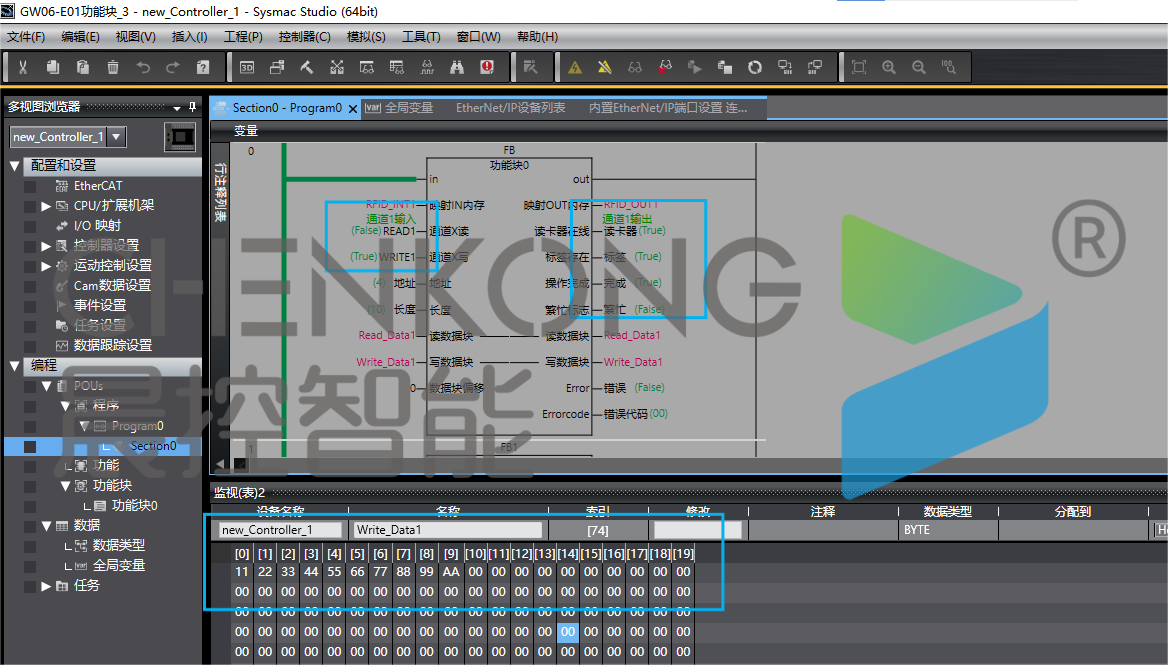Close the Section0 - Program0 tab

353,109
